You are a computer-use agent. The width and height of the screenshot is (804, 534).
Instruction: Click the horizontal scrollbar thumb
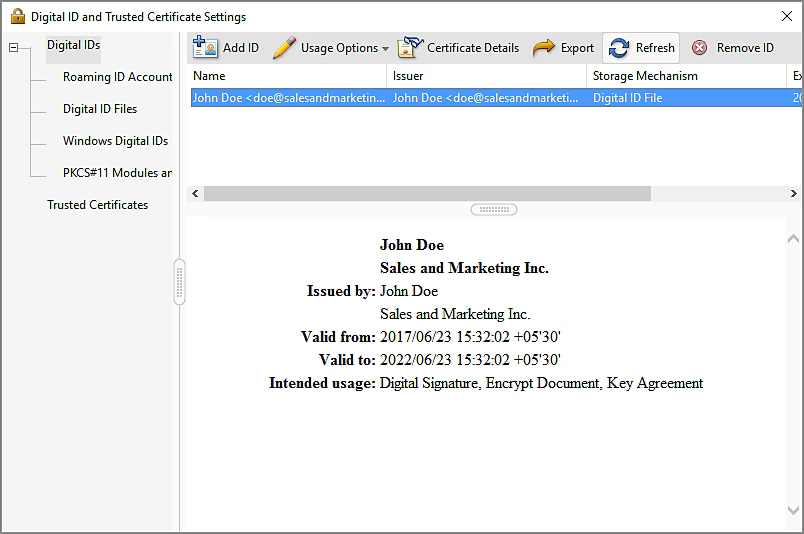(x=428, y=193)
